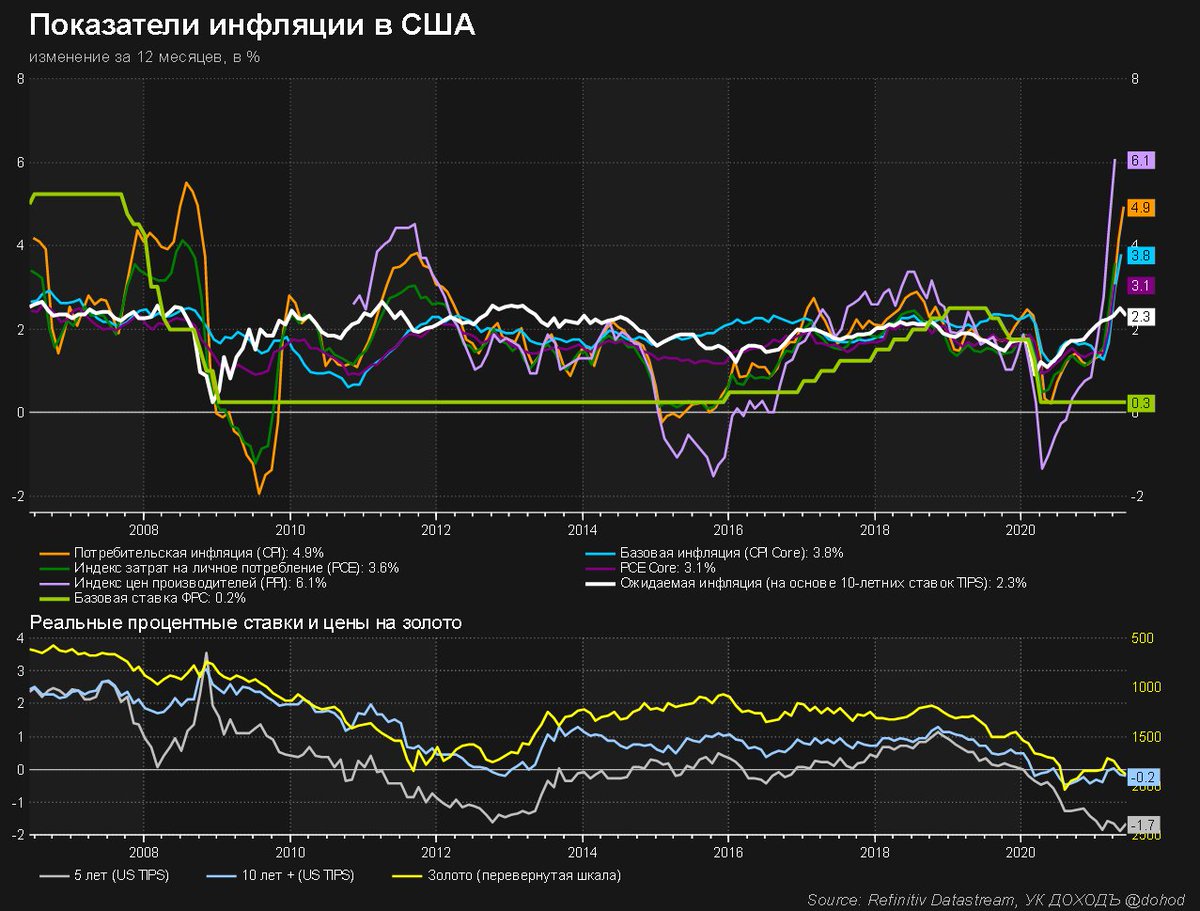Click the green 0.3 Fed rate label

(1141, 403)
